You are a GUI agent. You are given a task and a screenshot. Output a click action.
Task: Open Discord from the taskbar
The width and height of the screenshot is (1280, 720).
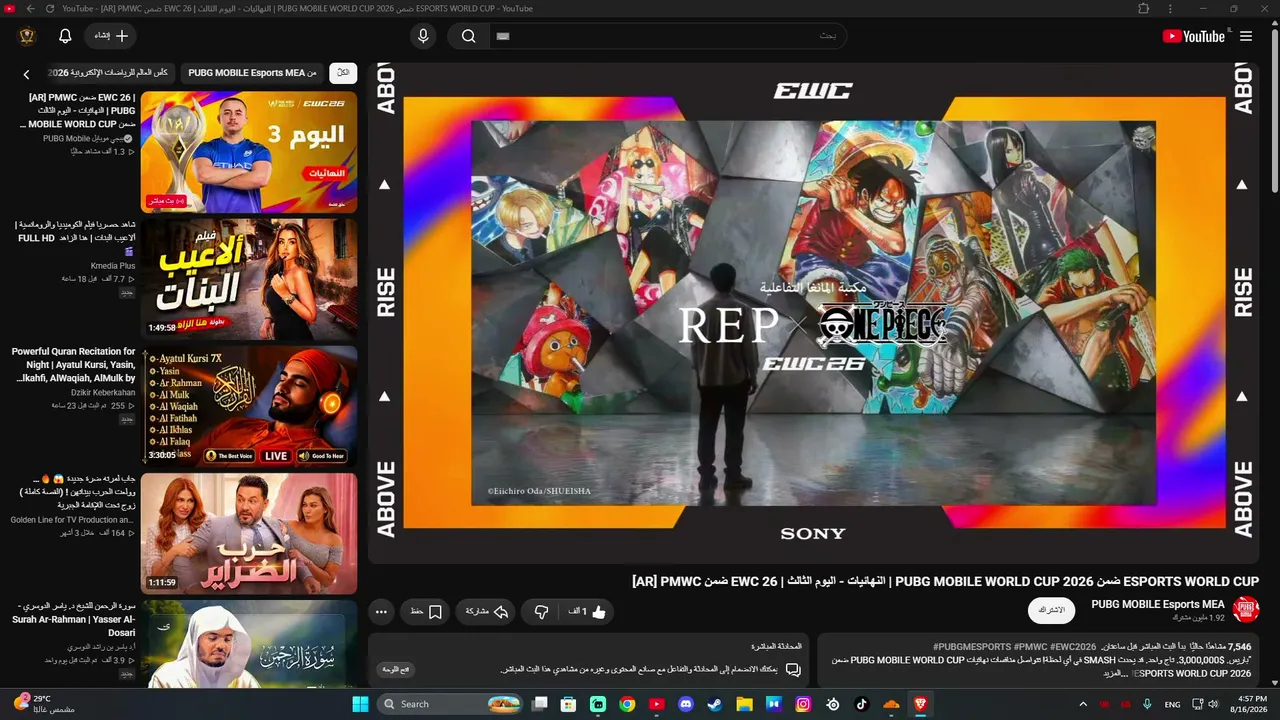coord(686,704)
